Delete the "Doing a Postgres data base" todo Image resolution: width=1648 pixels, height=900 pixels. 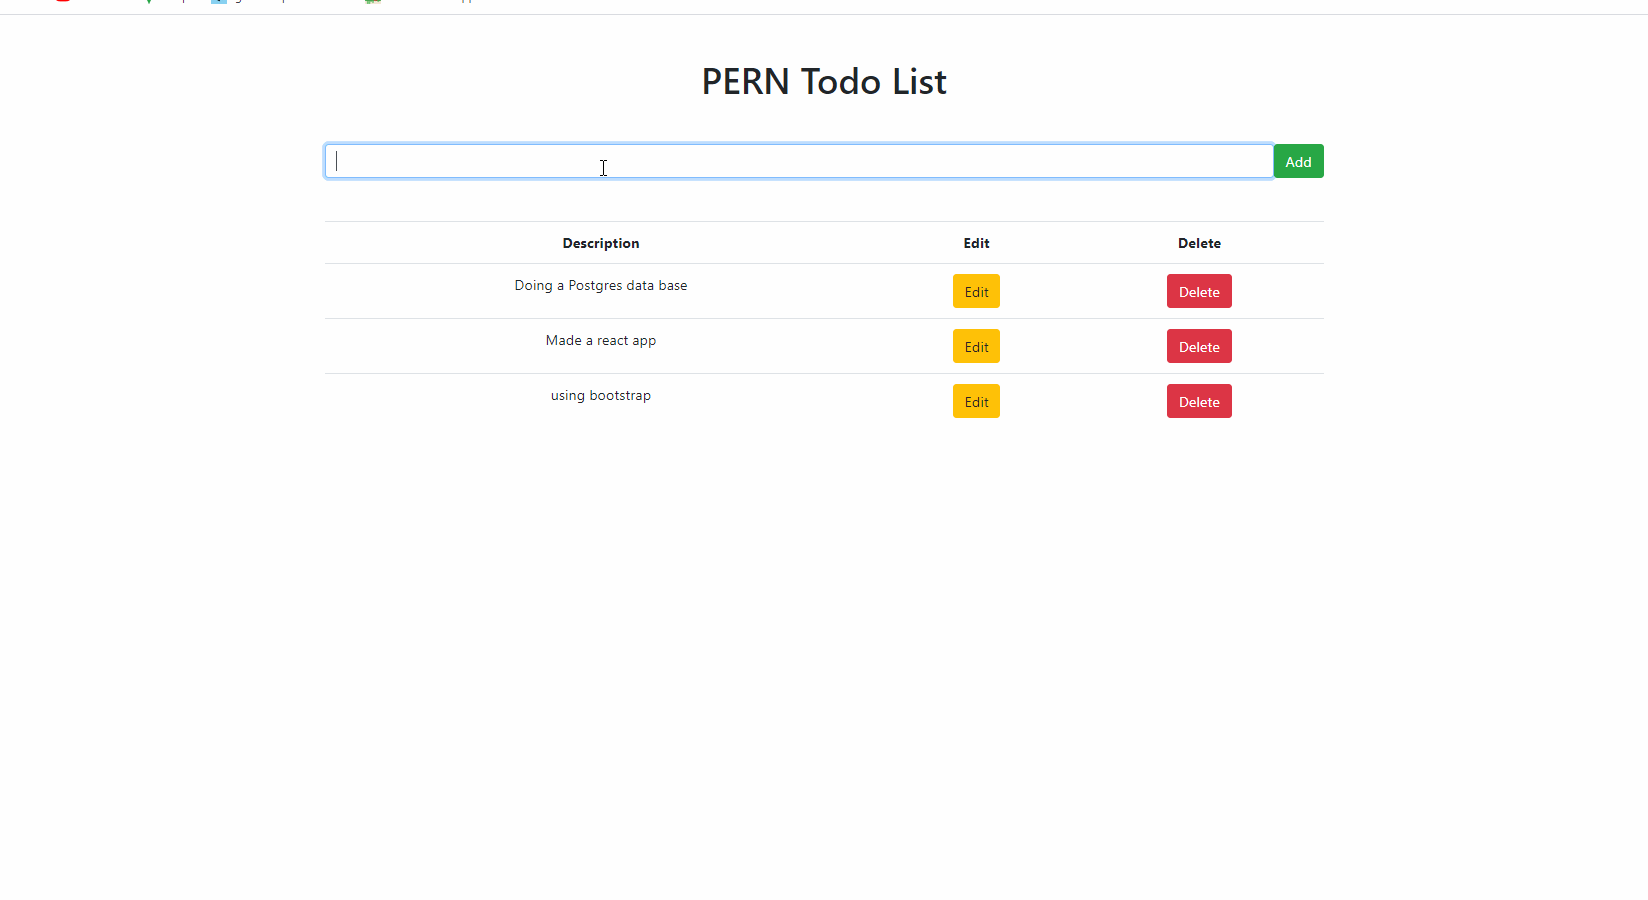point(1199,291)
